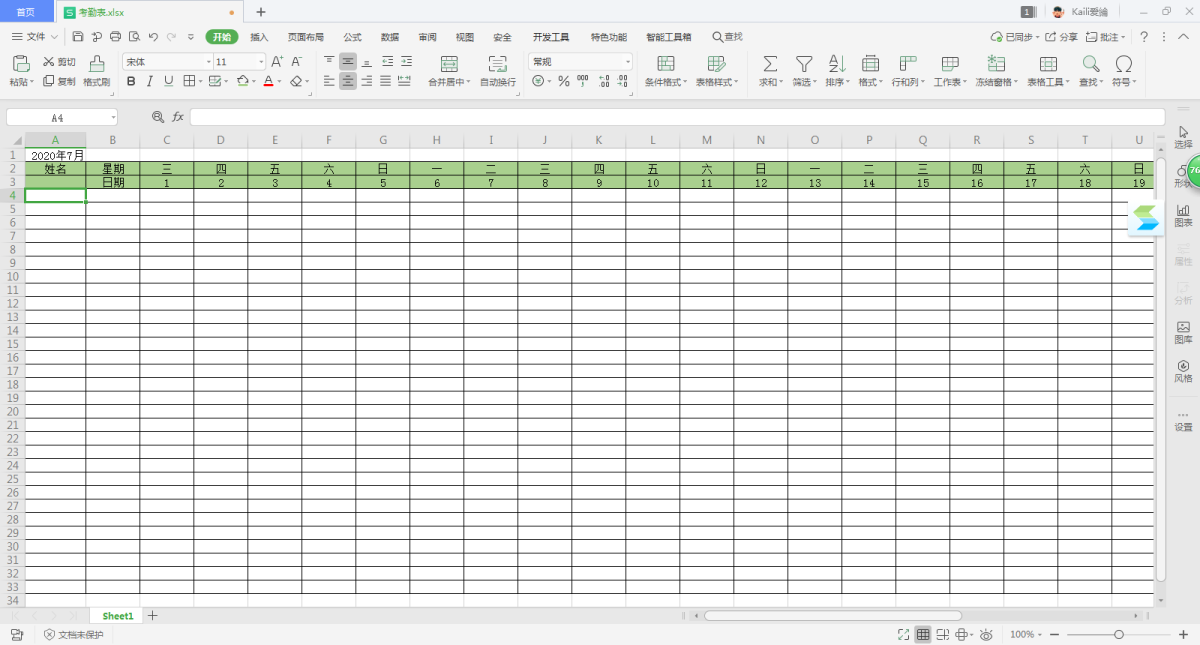
Task: Expand the Merge and Center (合并居中) dropdown
Action: (x=468, y=82)
